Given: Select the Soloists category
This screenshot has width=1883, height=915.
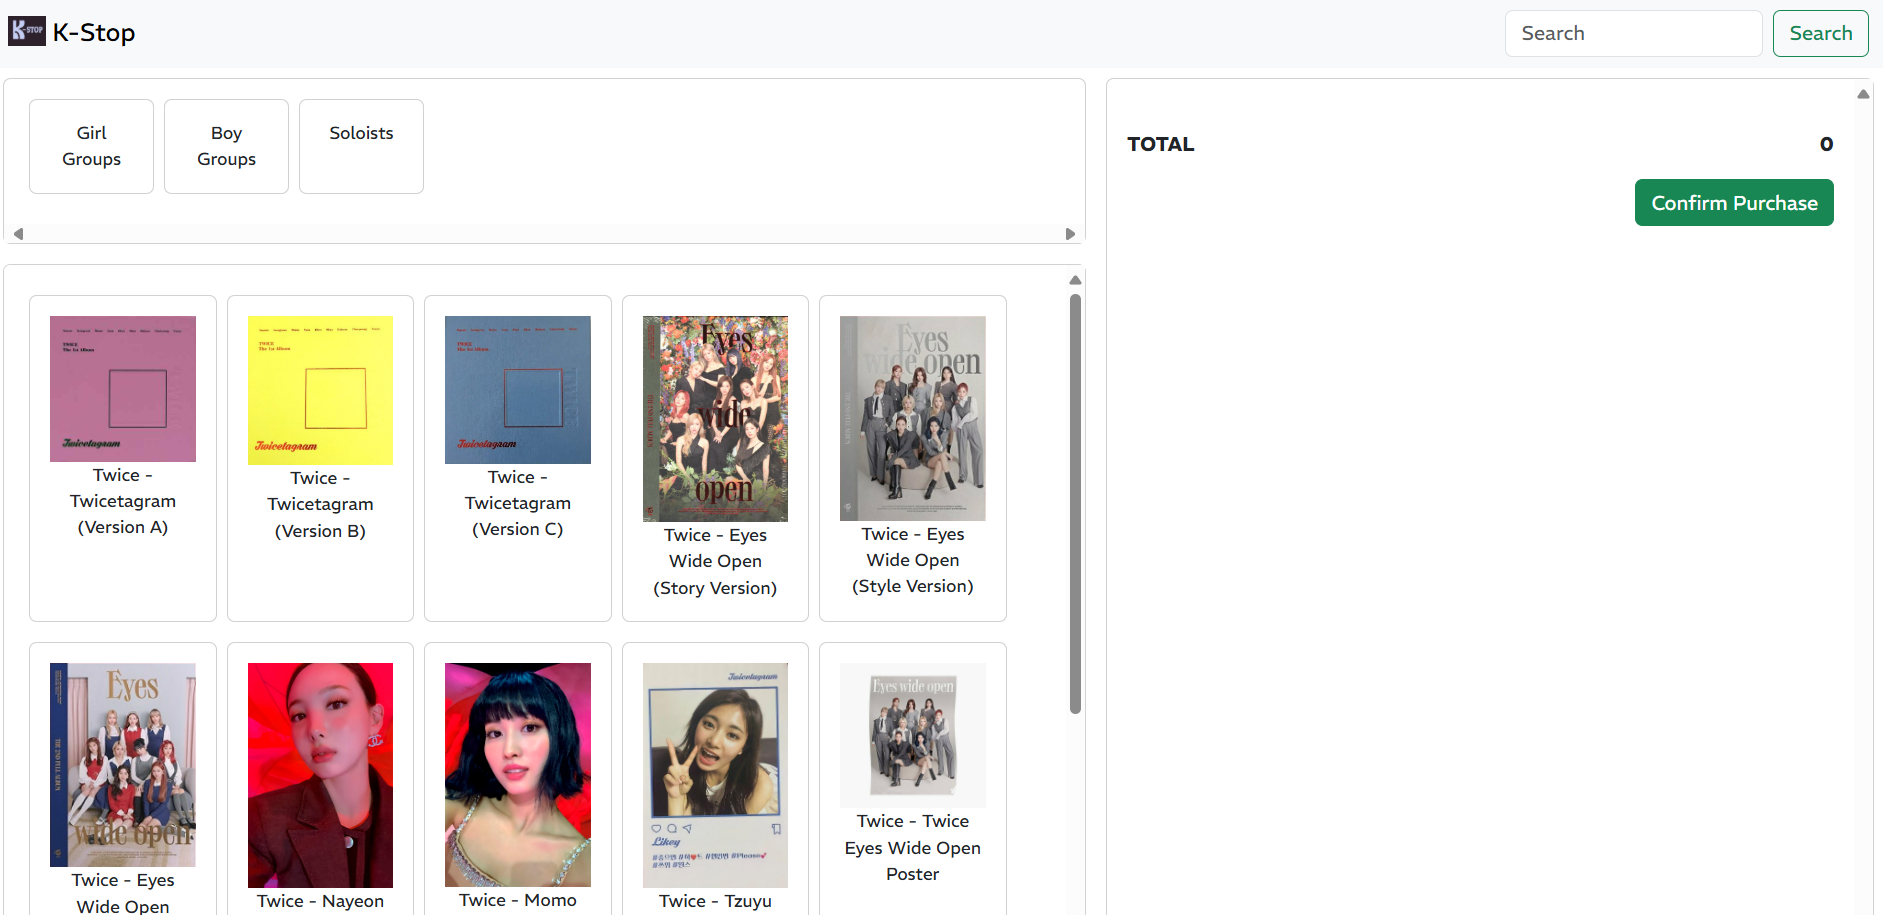Looking at the screenshot, I should tap(361, 146).
